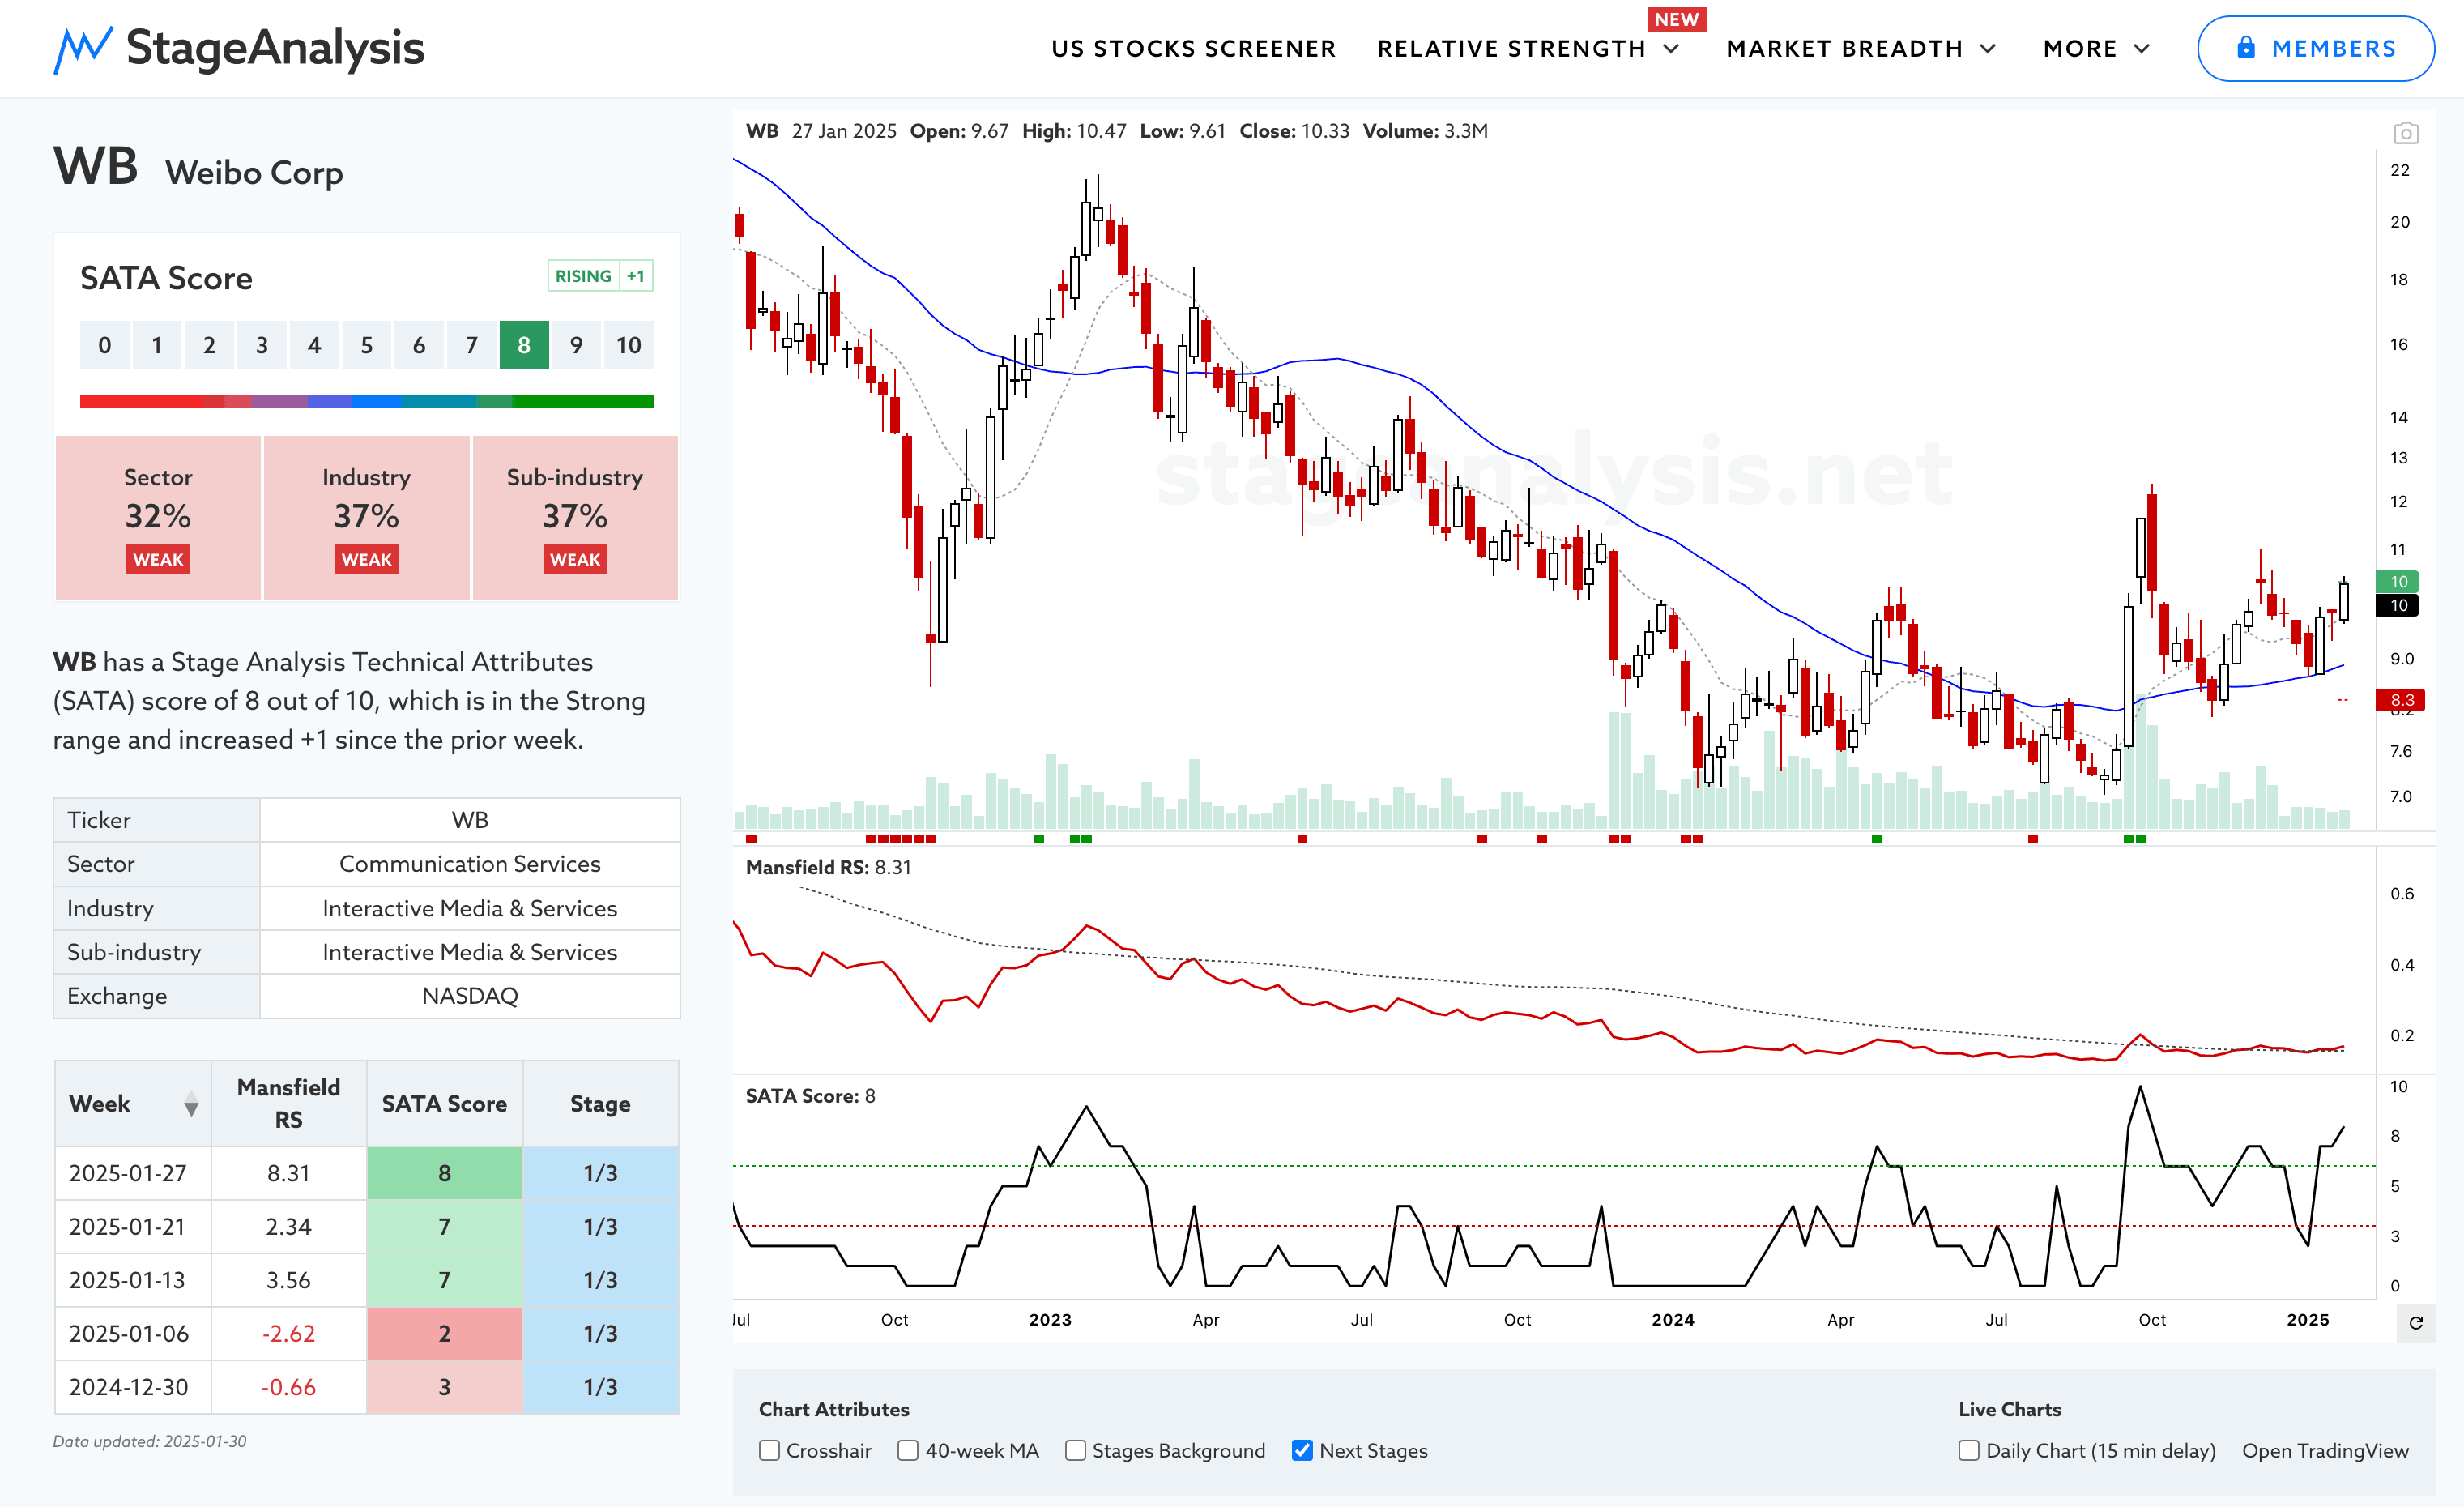
Task: Uncheck the Next Stages checkbox
Action: (x=1302, y=1450)
